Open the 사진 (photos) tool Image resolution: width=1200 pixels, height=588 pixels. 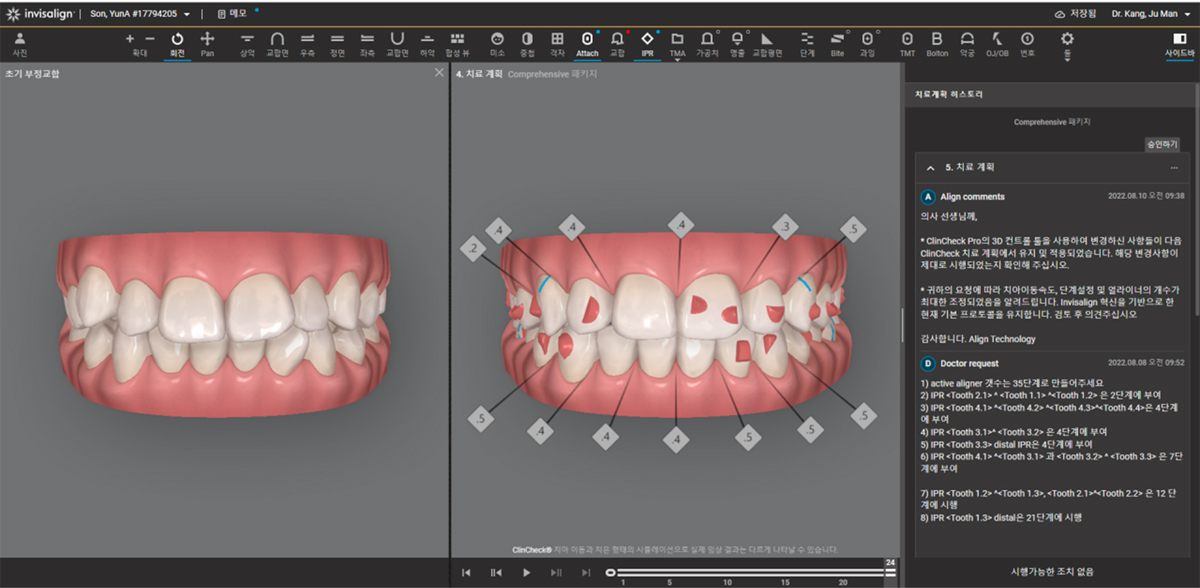19,43
